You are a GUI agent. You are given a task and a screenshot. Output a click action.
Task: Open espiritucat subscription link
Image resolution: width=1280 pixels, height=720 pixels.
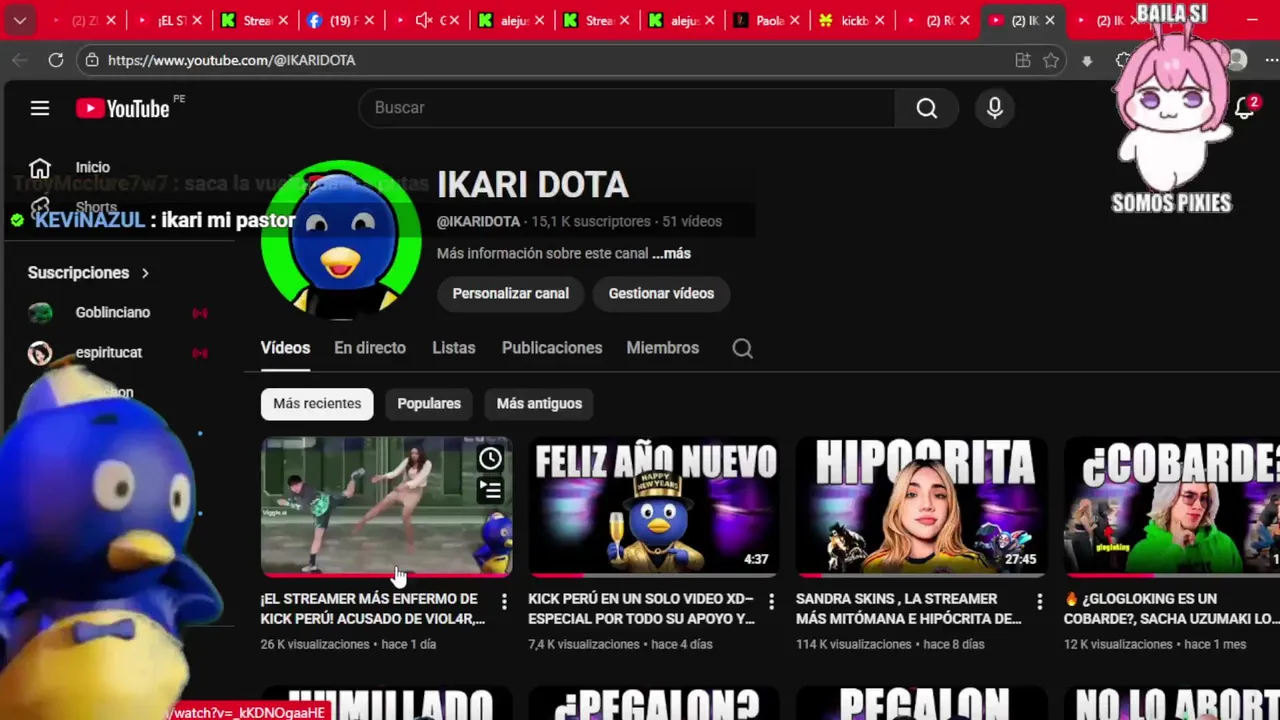click(109, 353)
